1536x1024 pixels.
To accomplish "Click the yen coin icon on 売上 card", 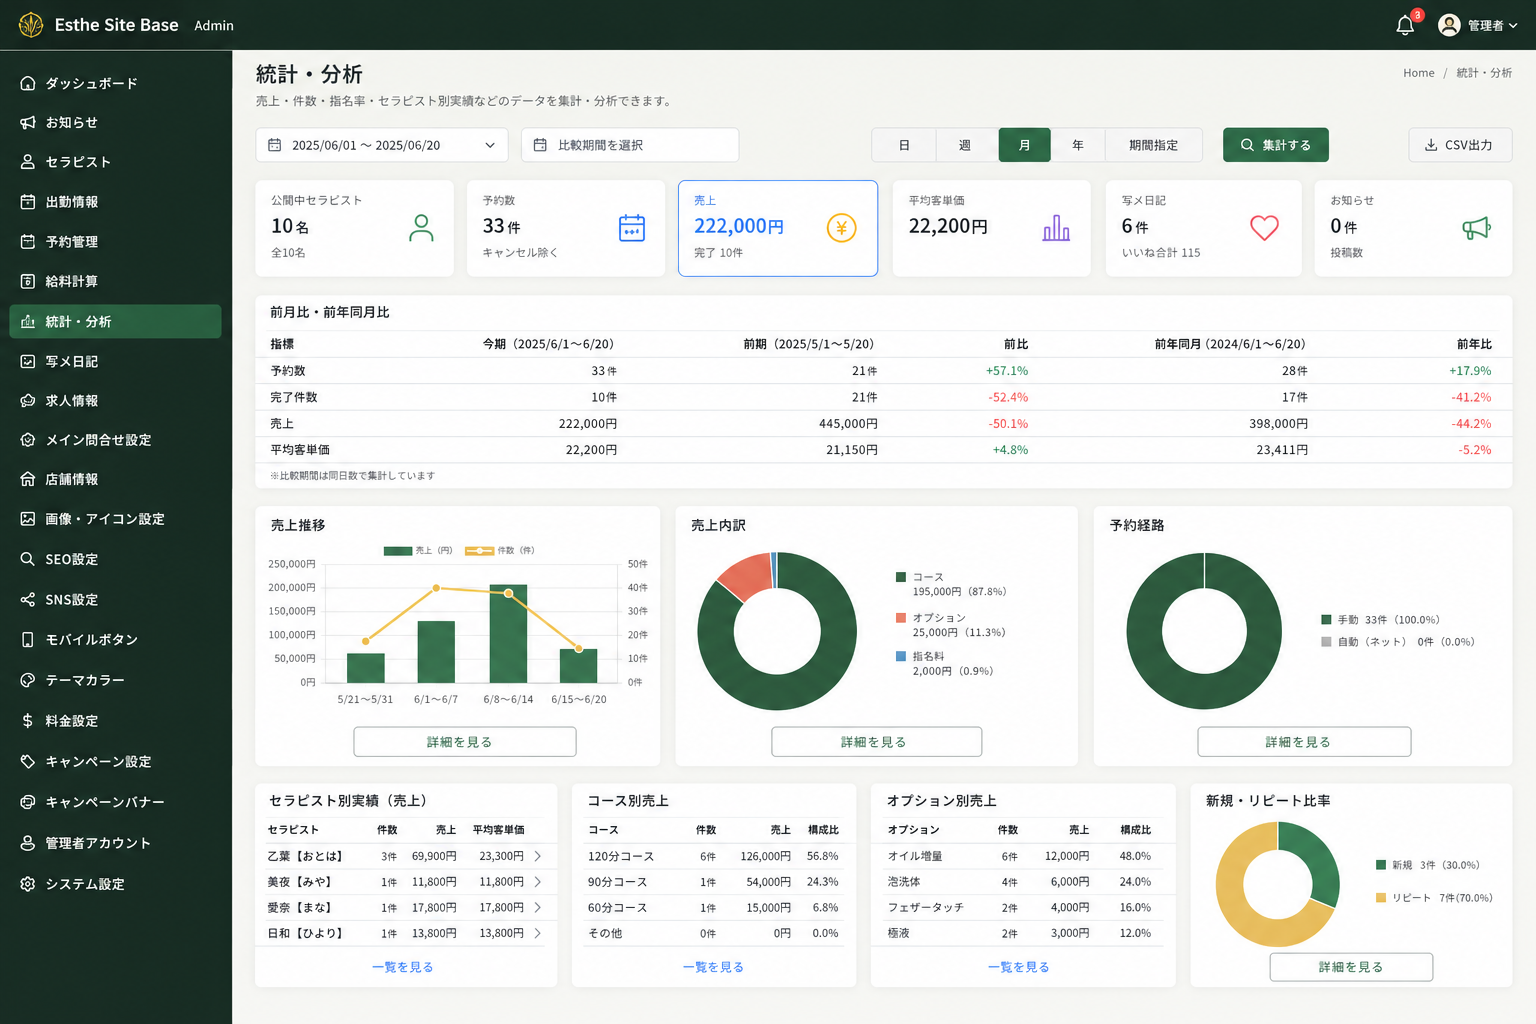I will (842, 228).
